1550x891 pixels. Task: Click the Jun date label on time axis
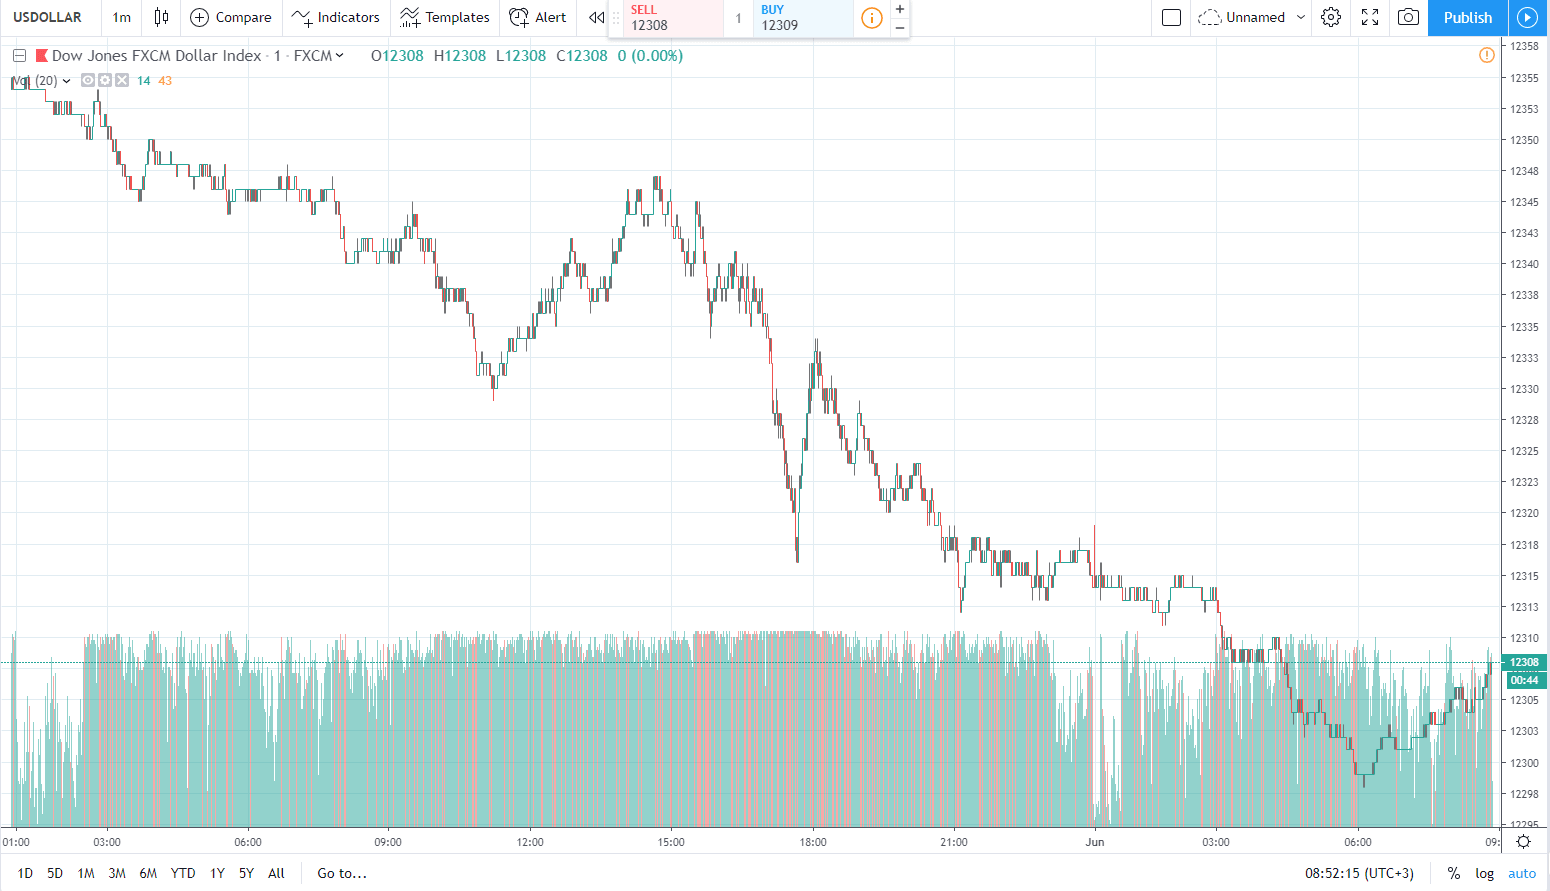coord(1095,842)
